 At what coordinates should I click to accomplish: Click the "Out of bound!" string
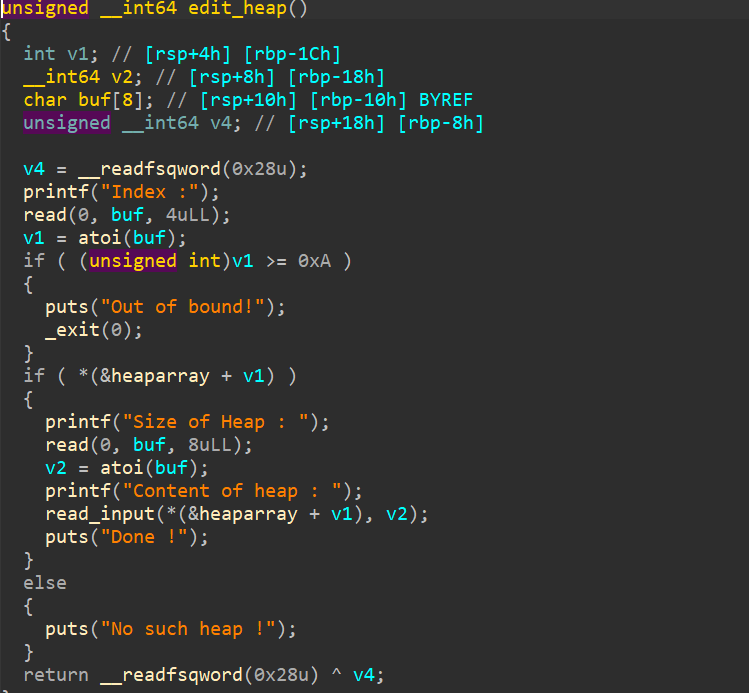tap(182, 307)
